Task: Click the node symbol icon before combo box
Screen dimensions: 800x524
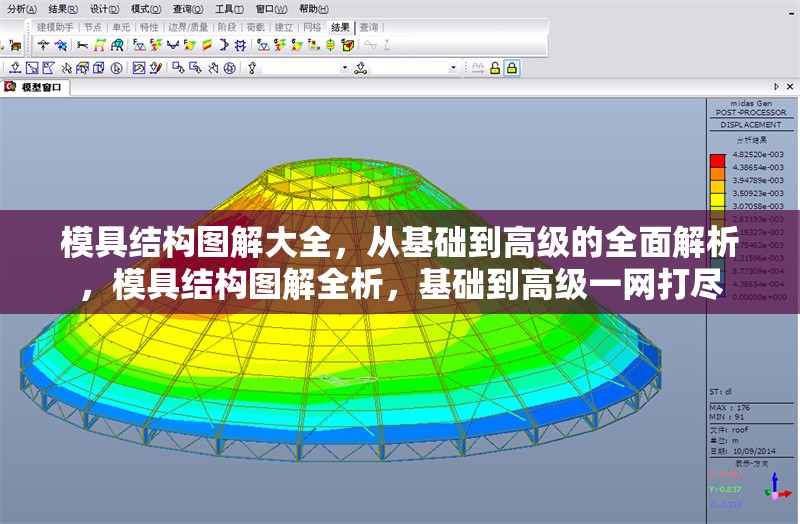Action: (253, 68)
